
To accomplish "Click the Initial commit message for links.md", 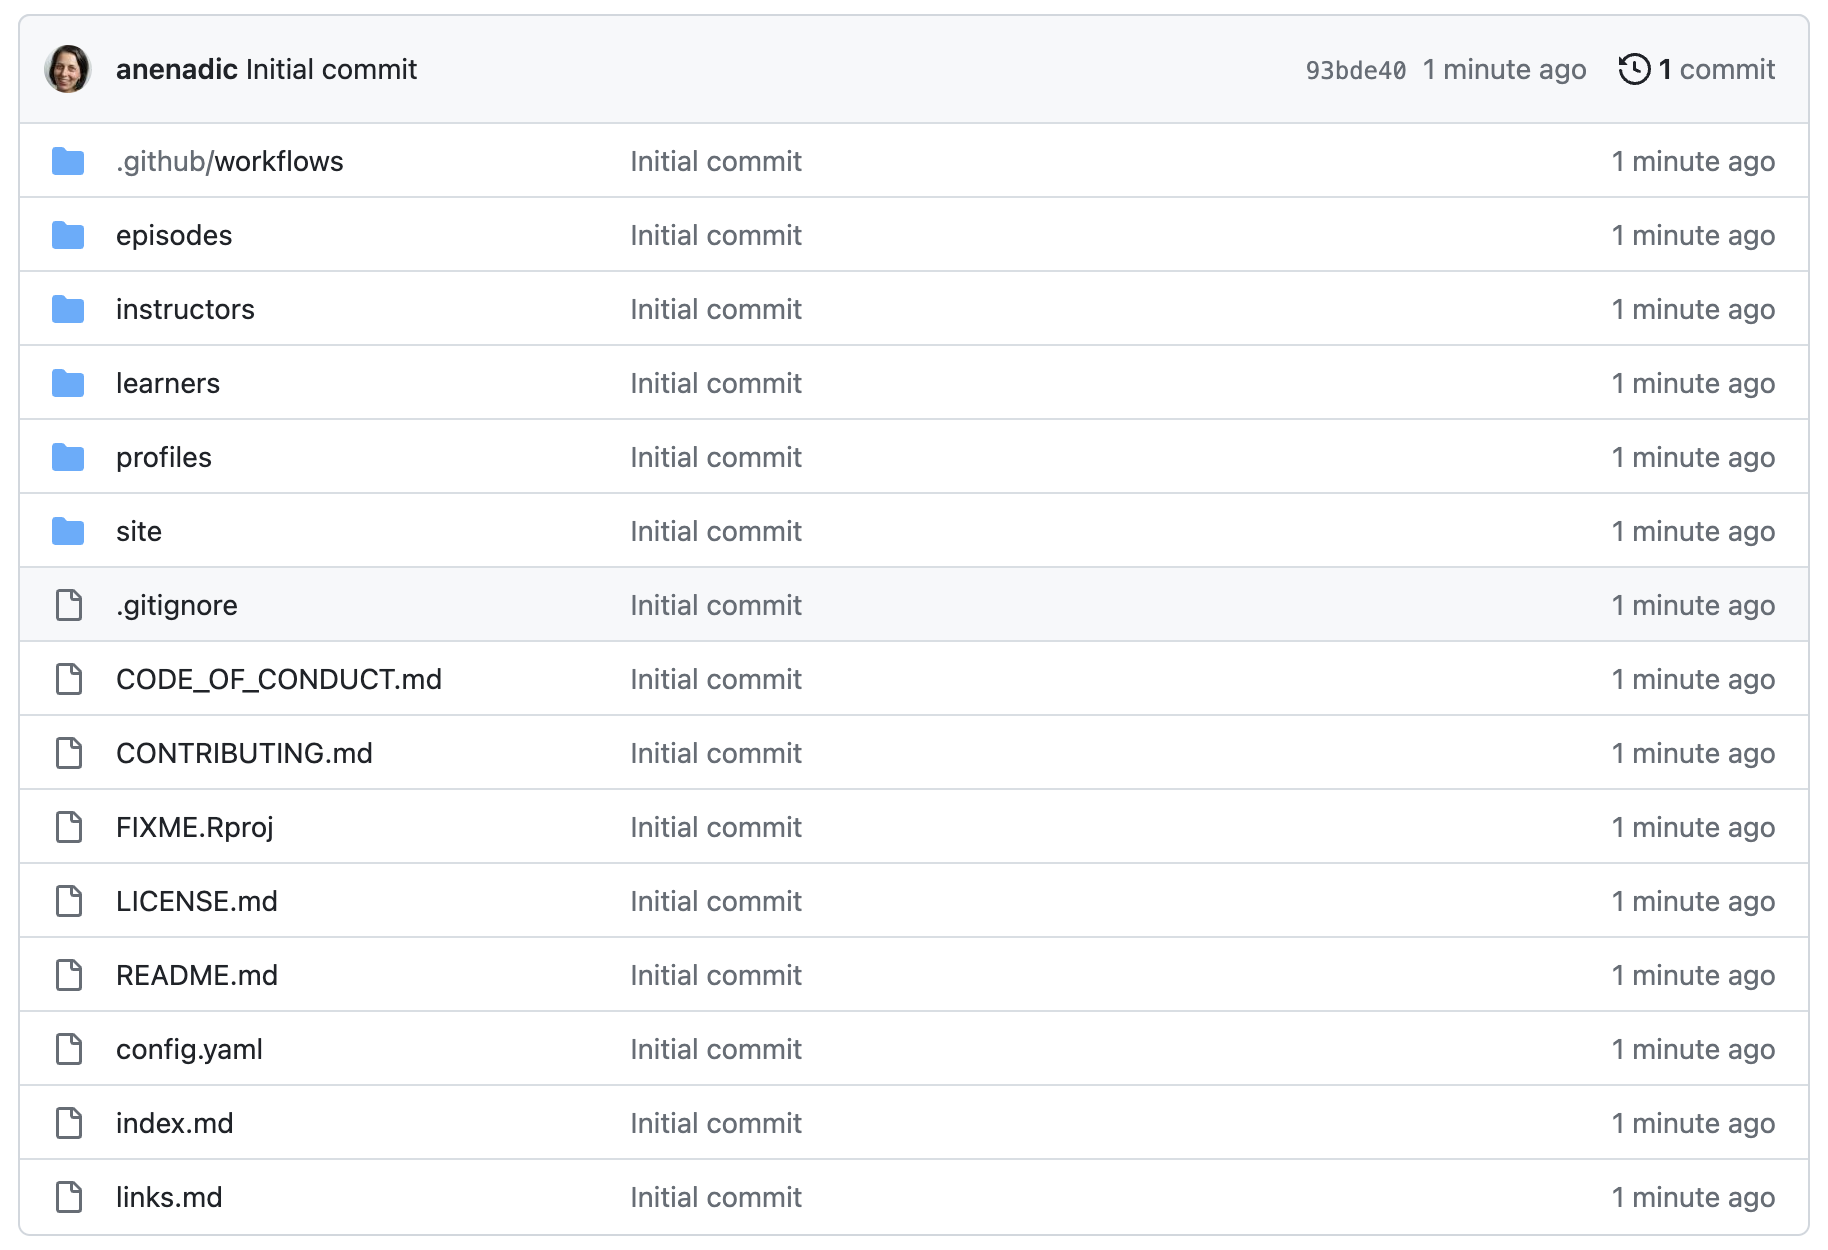I will click(715, 1197).
